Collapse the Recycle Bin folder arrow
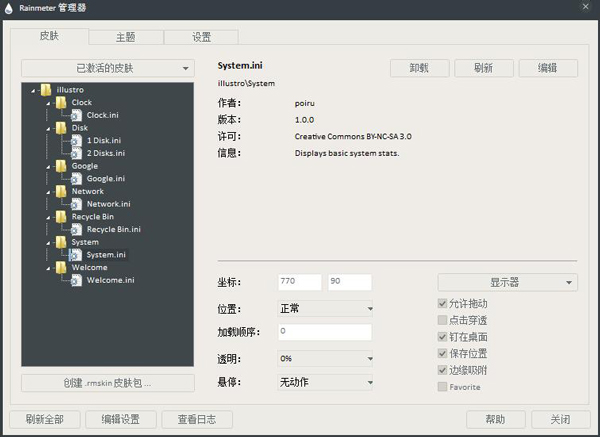The height and width of the screenshot is (437, 600). click(x=48, y=218)
